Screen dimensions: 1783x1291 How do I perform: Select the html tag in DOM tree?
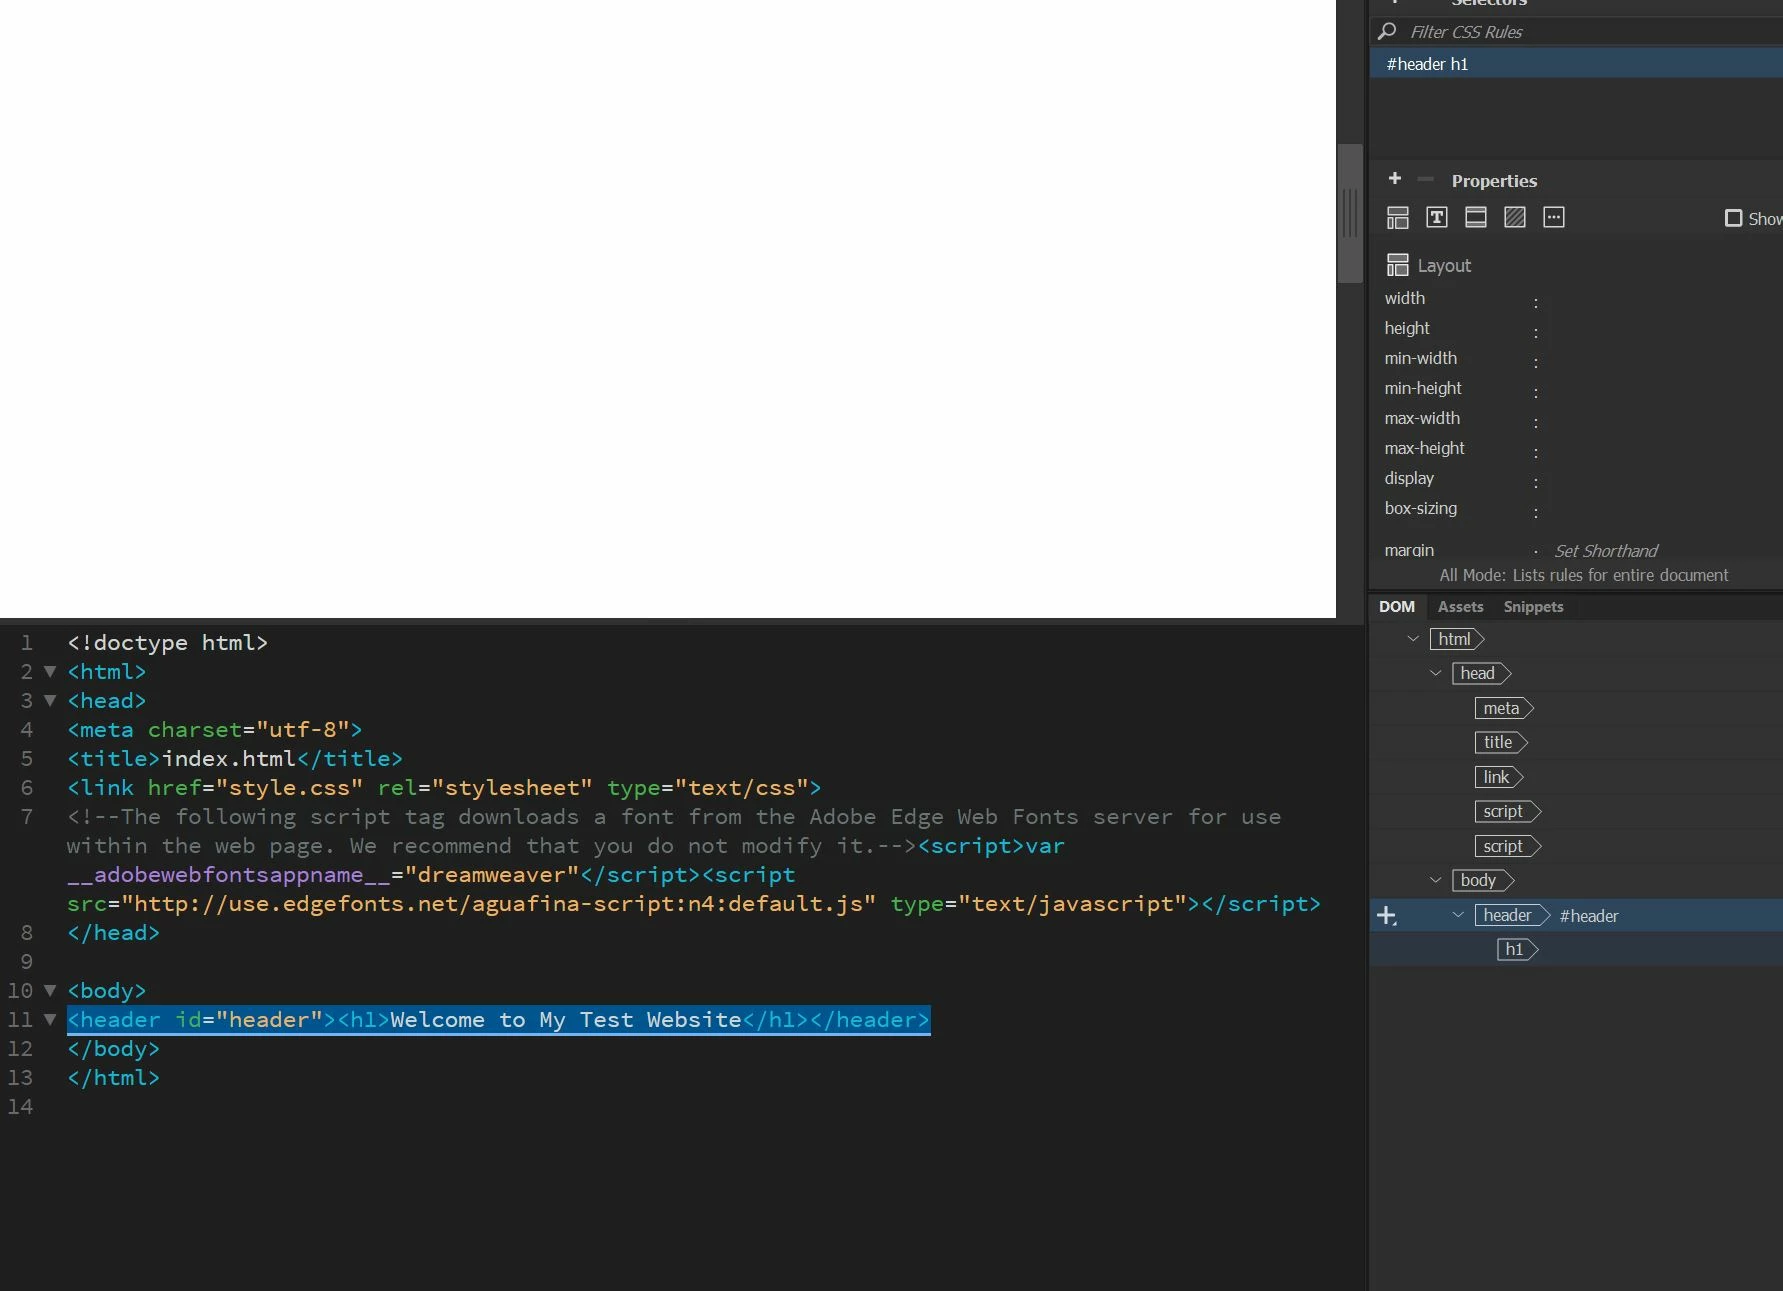[1456, 639]
